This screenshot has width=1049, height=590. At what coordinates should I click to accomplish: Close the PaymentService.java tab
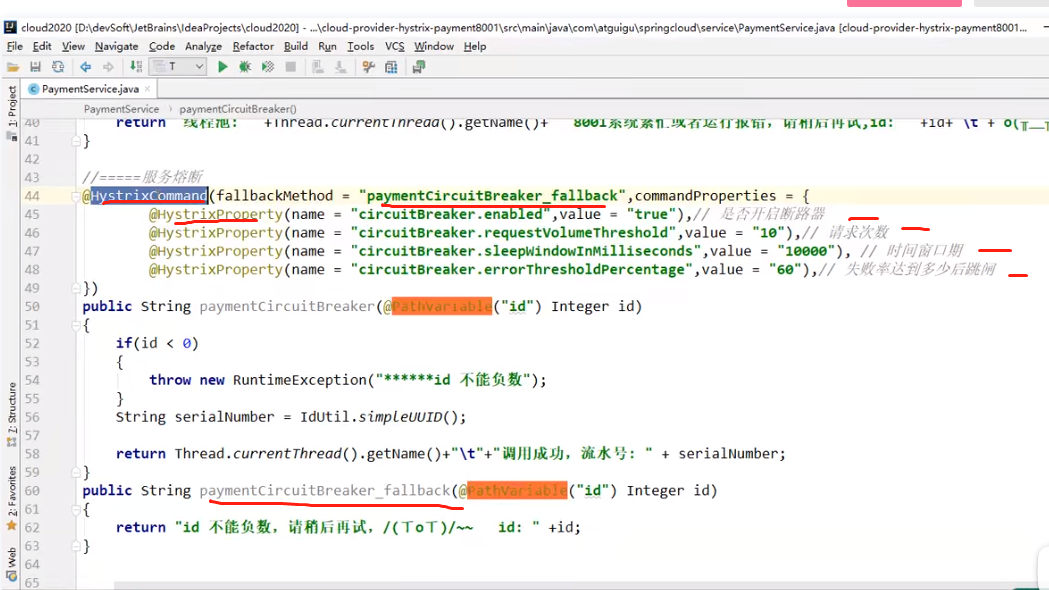pyautogui.click(x=147, y=89)
